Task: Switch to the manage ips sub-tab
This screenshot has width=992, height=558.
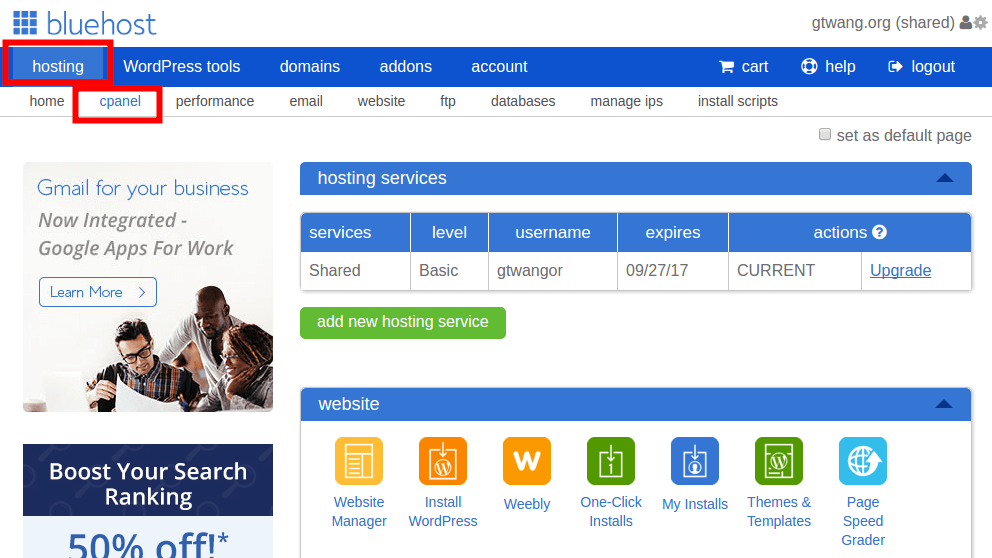Action: click(x=626, y=101)
